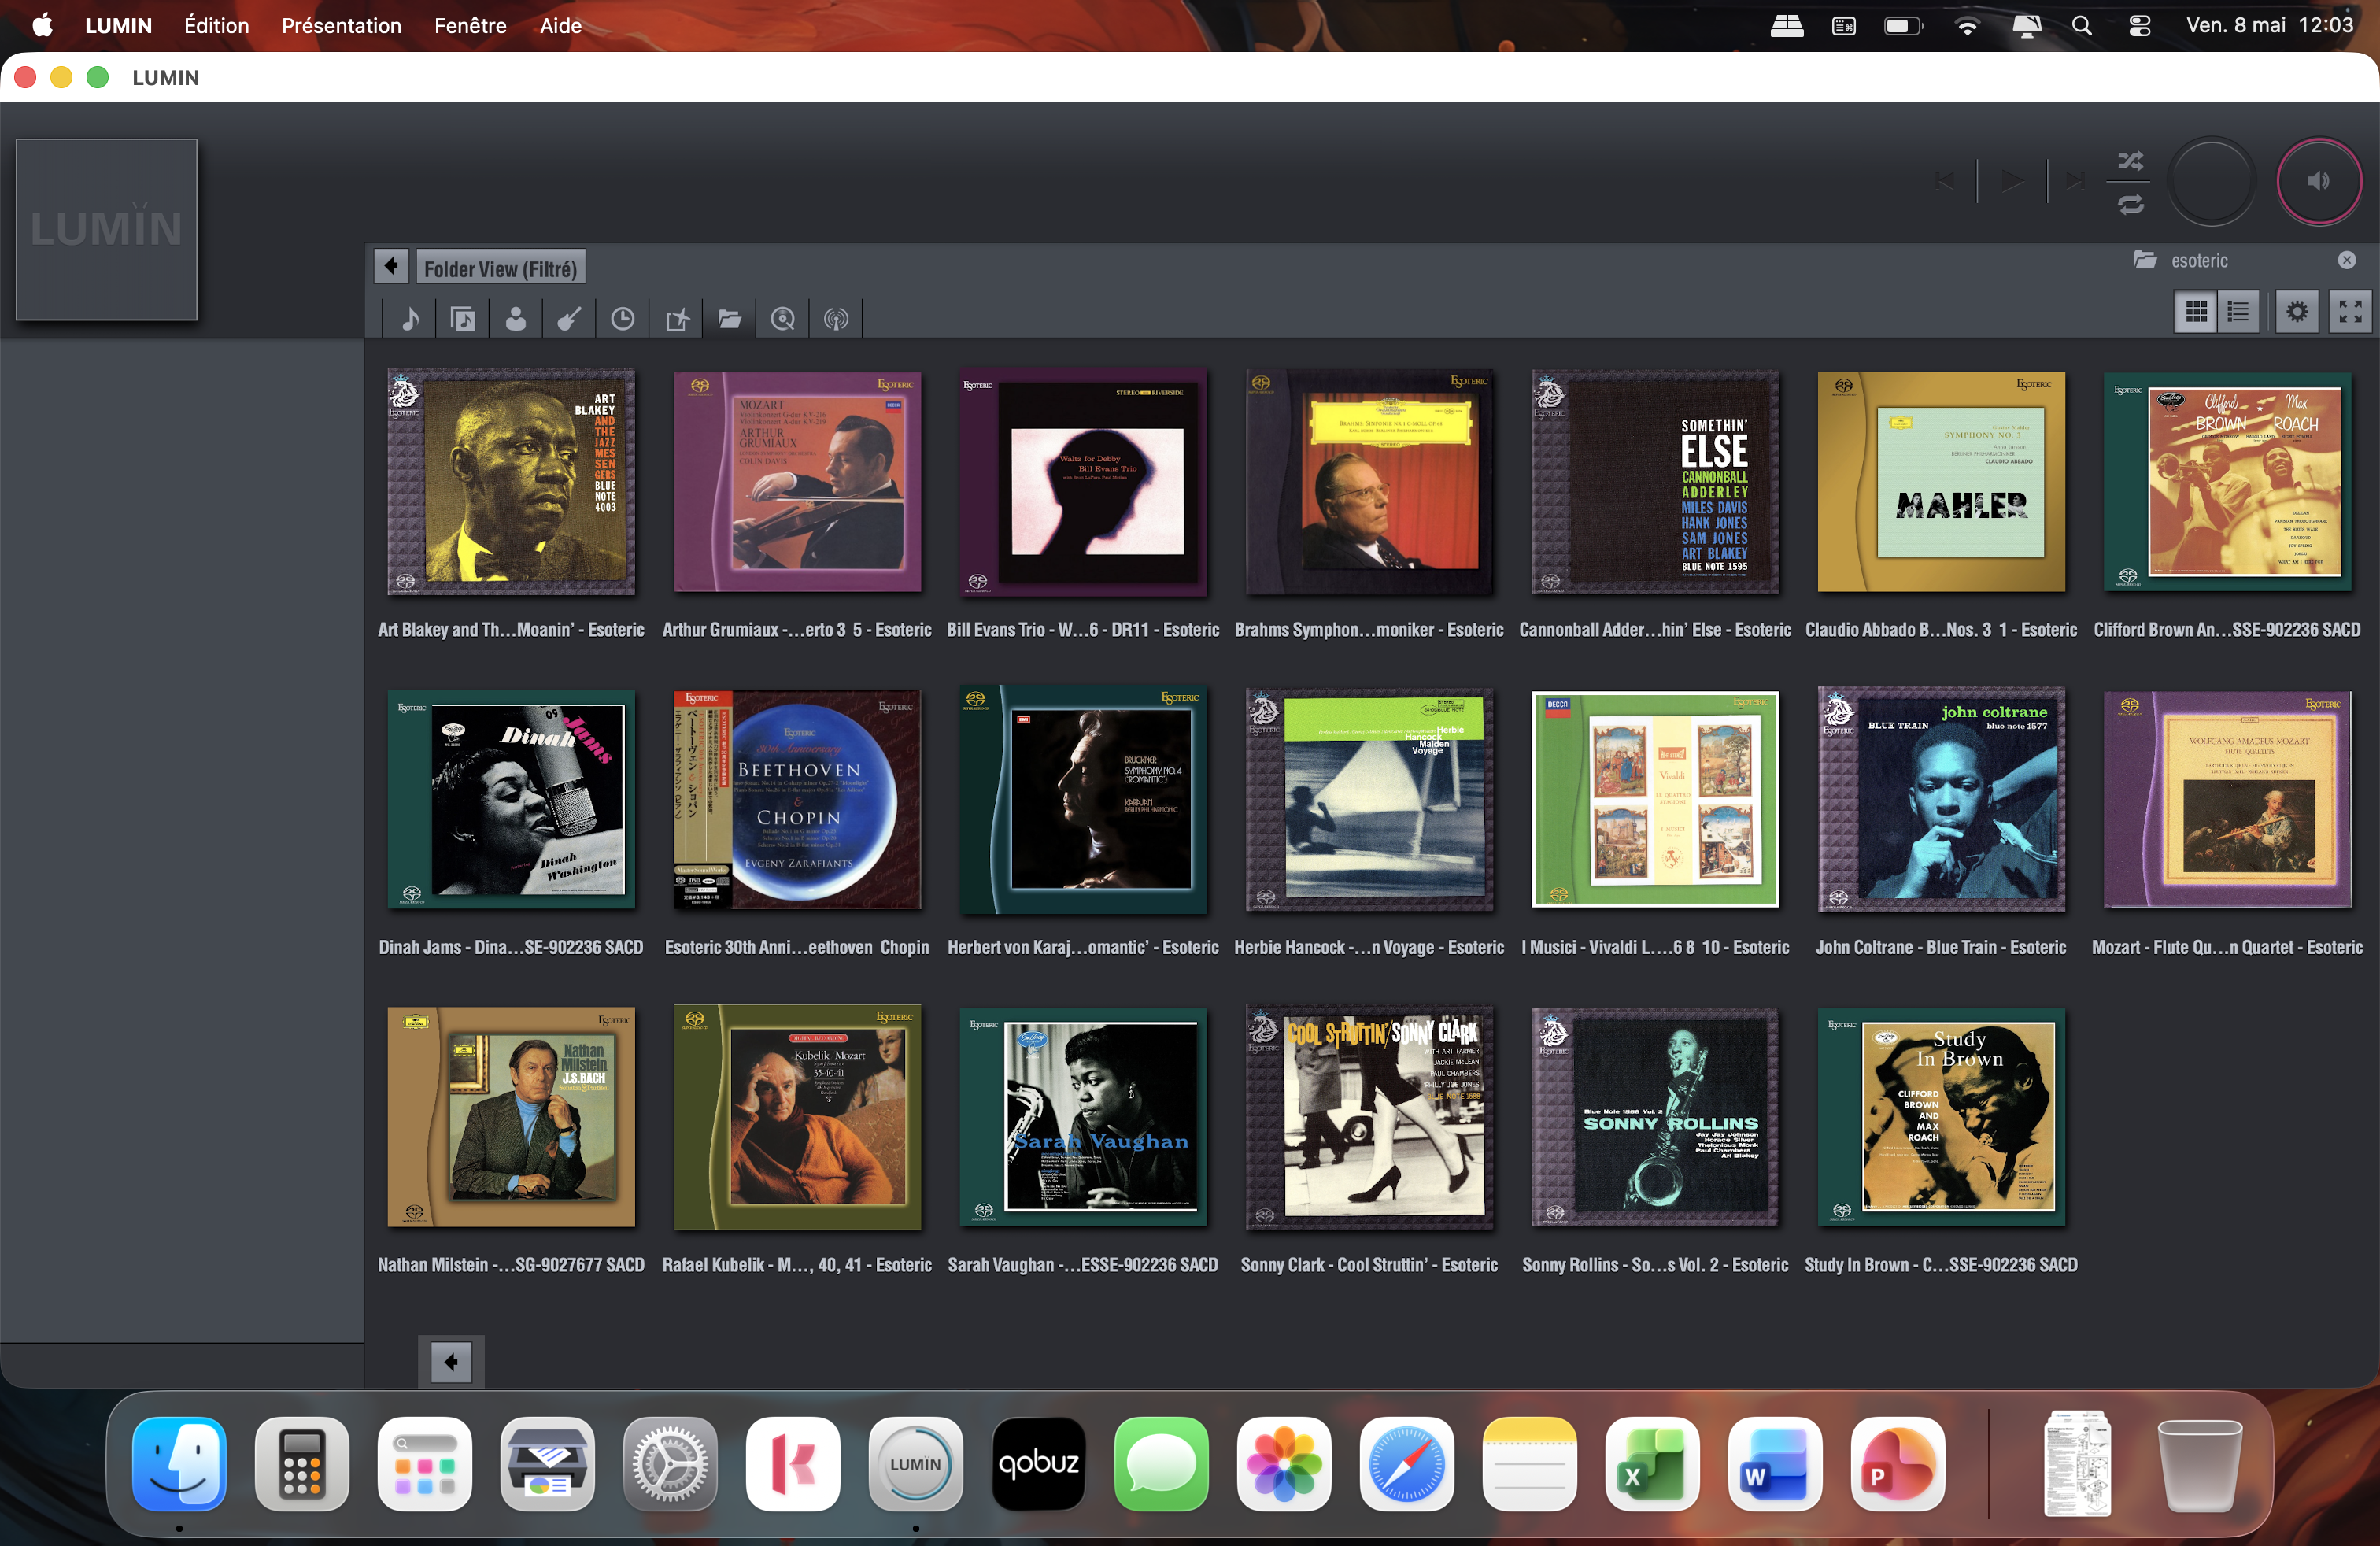2380x1546 pixels.
Task: Open John Coltrane Blue Train cover
Action: 1941,800
